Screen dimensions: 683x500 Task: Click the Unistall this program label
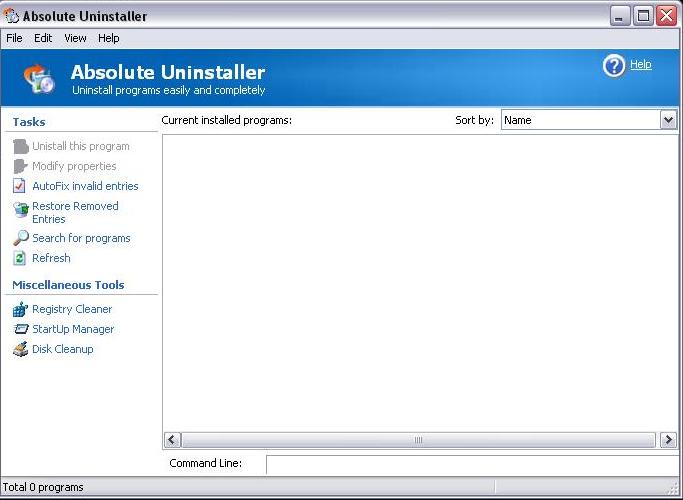(x=81, y=146)
